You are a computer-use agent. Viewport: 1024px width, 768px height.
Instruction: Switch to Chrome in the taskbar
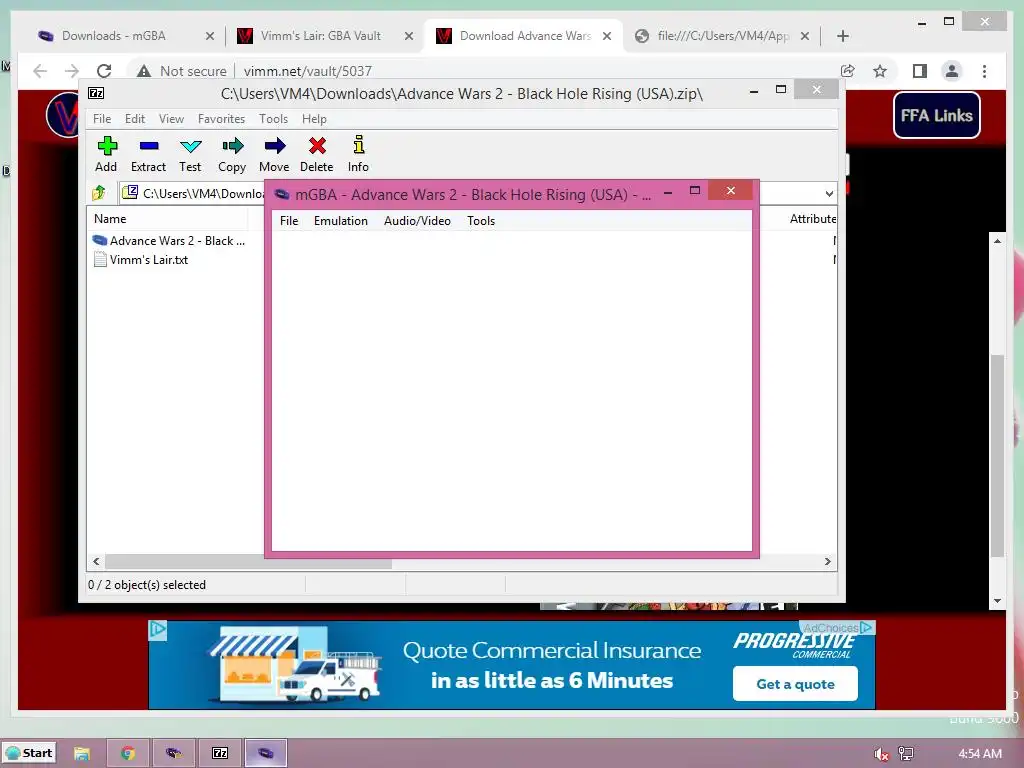pos(127,753)
